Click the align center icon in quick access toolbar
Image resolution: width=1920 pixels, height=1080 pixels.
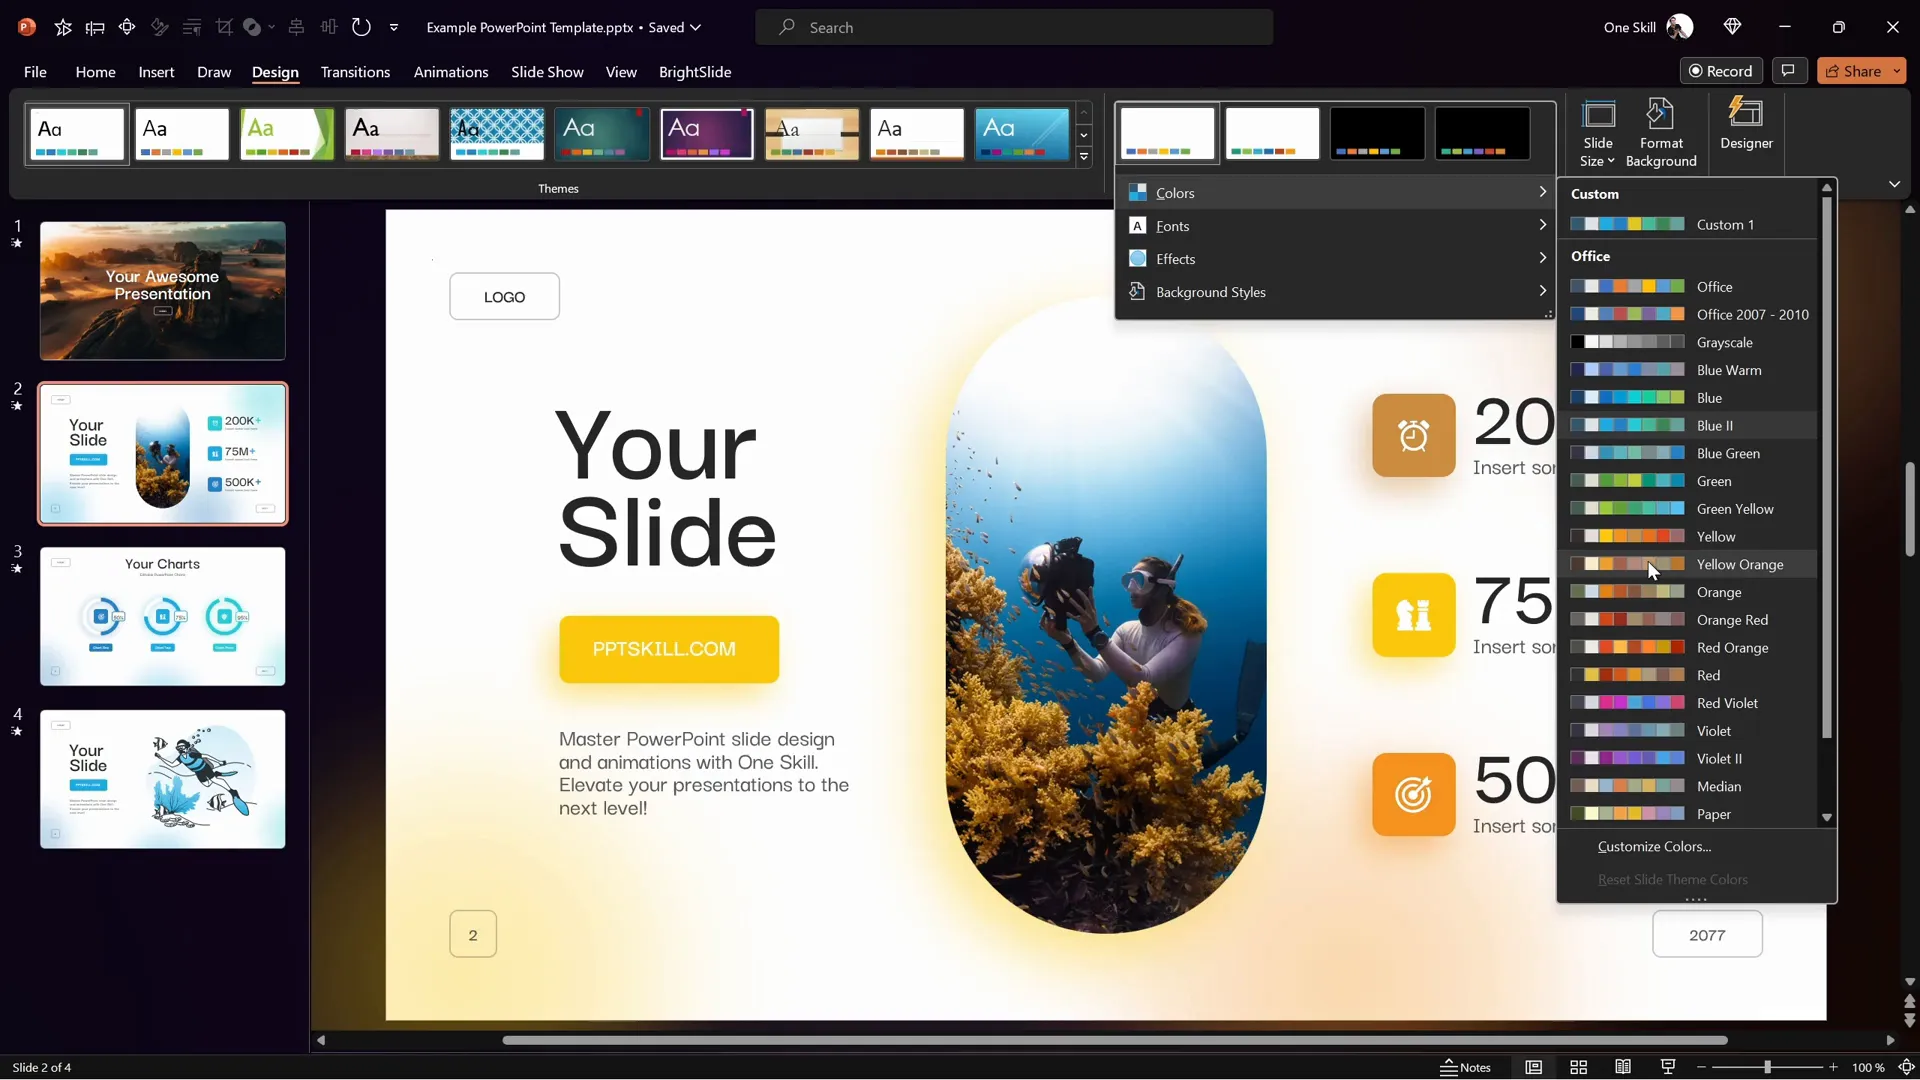coord(296,27)
